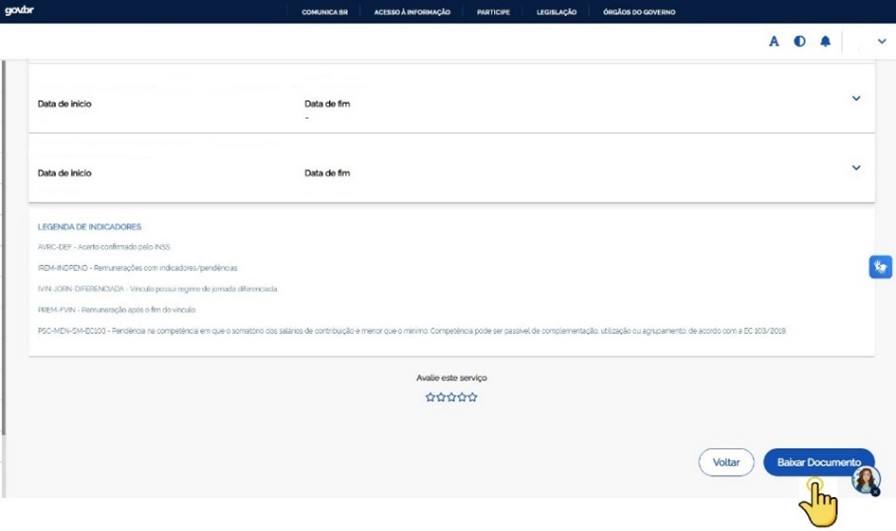Open the virtual assistant avatar chat
The height and width of the screenshot is (531, 896).
point(865,479)
